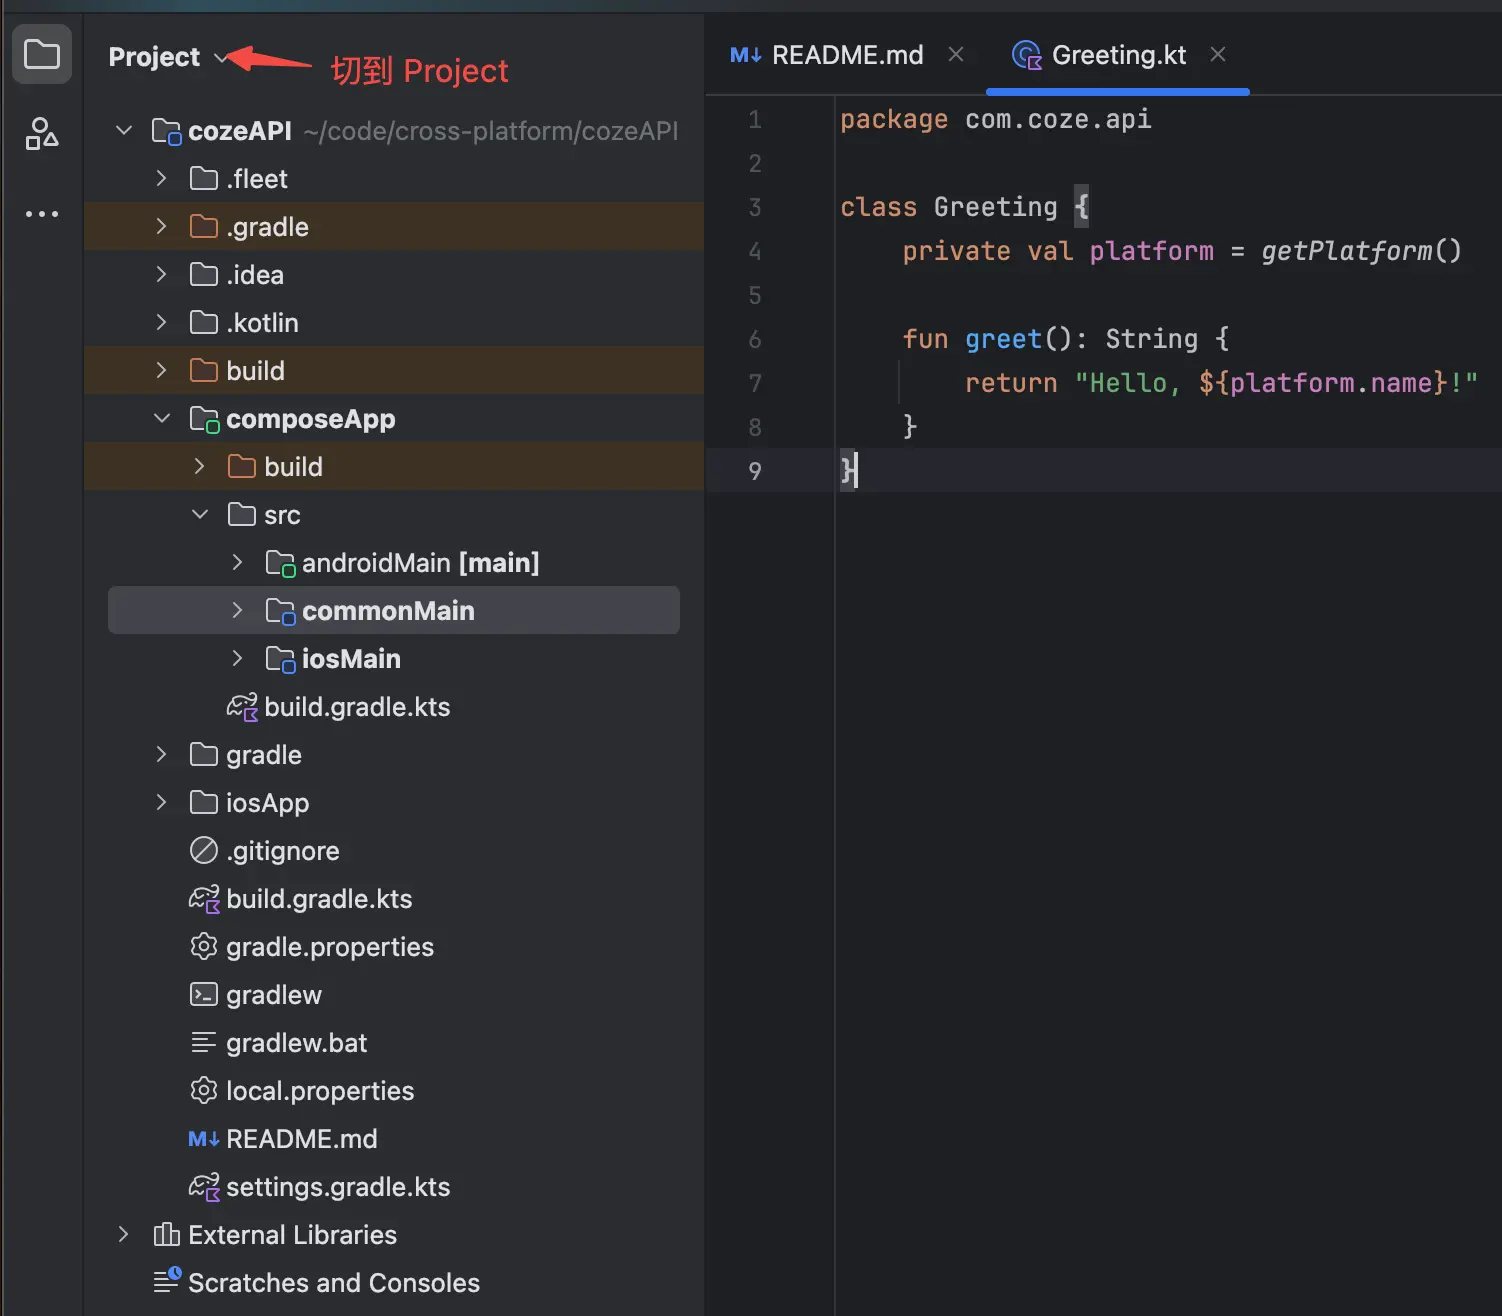
Task: Click the Kotlin file icon on Greeting.kt tab
Action: (1026, 55)
